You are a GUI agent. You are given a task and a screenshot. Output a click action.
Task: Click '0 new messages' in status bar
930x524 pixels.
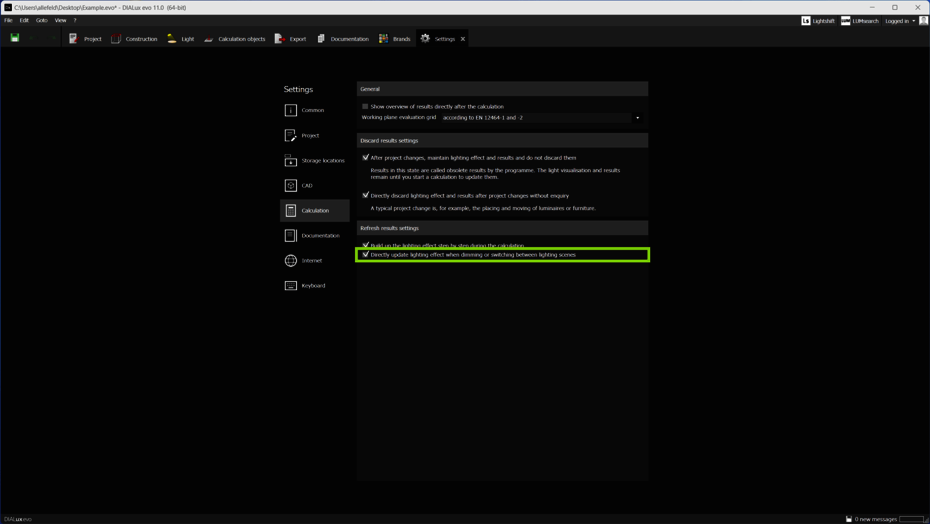pyautogui.click(x=871, y=519)
